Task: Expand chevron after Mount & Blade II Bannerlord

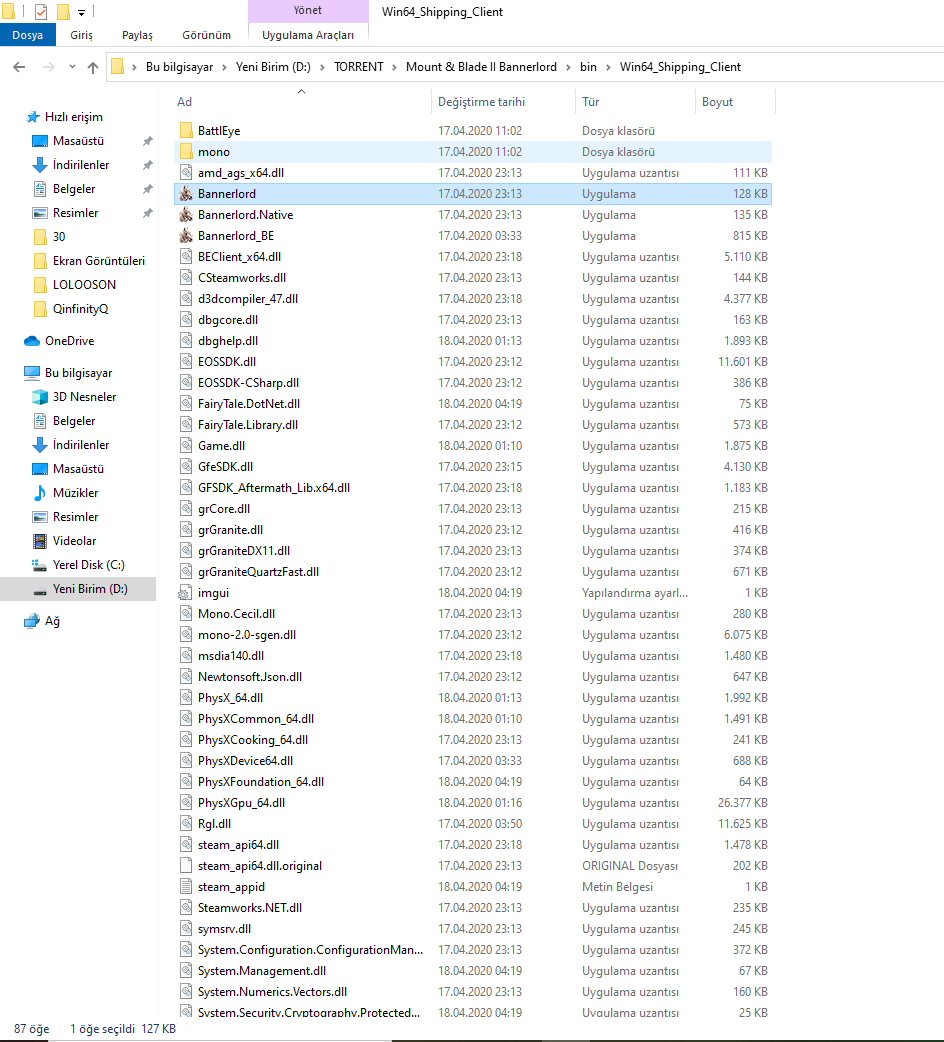Action: (568, 67)
